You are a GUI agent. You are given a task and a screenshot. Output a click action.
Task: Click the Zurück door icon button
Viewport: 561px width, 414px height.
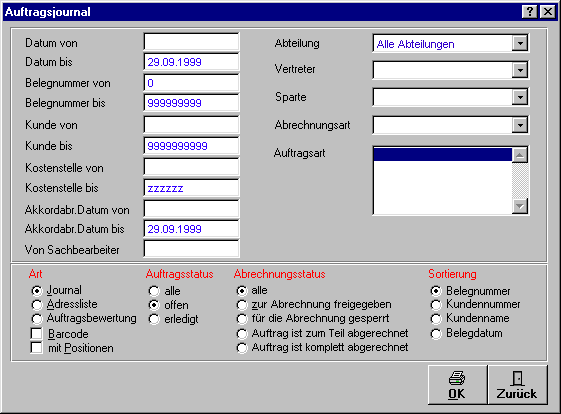coord(518,385)
